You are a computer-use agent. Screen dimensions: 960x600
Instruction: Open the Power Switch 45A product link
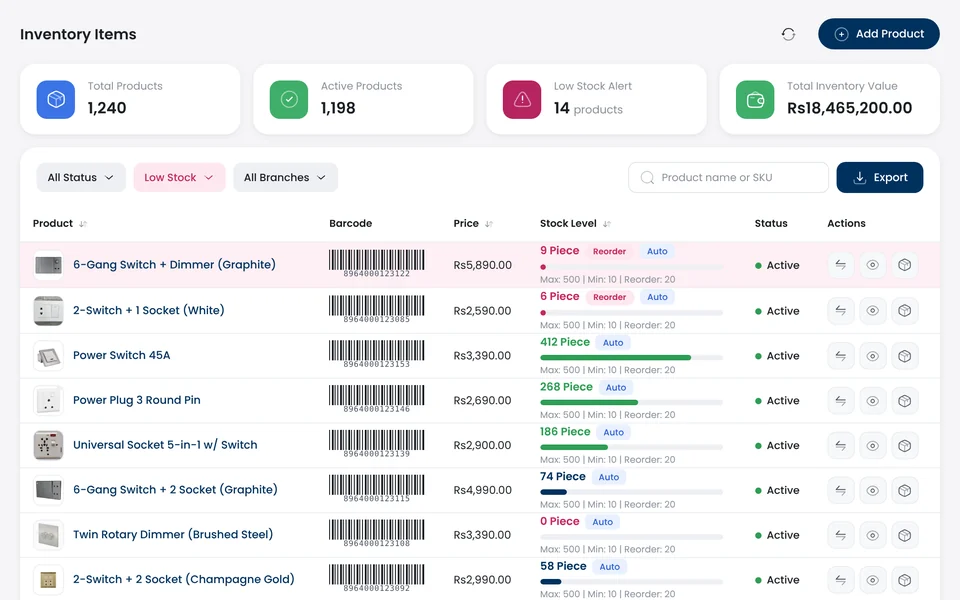pyautogui.click(x=122, y=355)
